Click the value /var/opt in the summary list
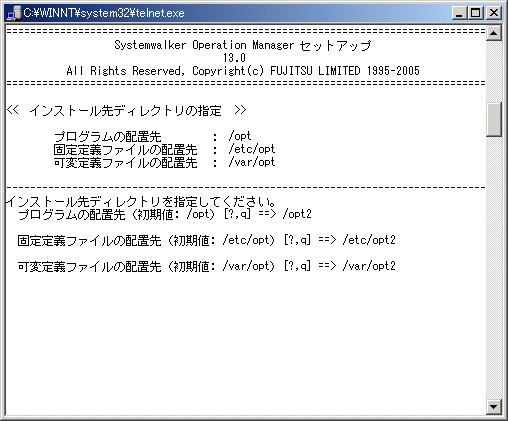Image resolution: width=508 pixels, height=421 pixels. pyautogui.click(x=252, y=162)
